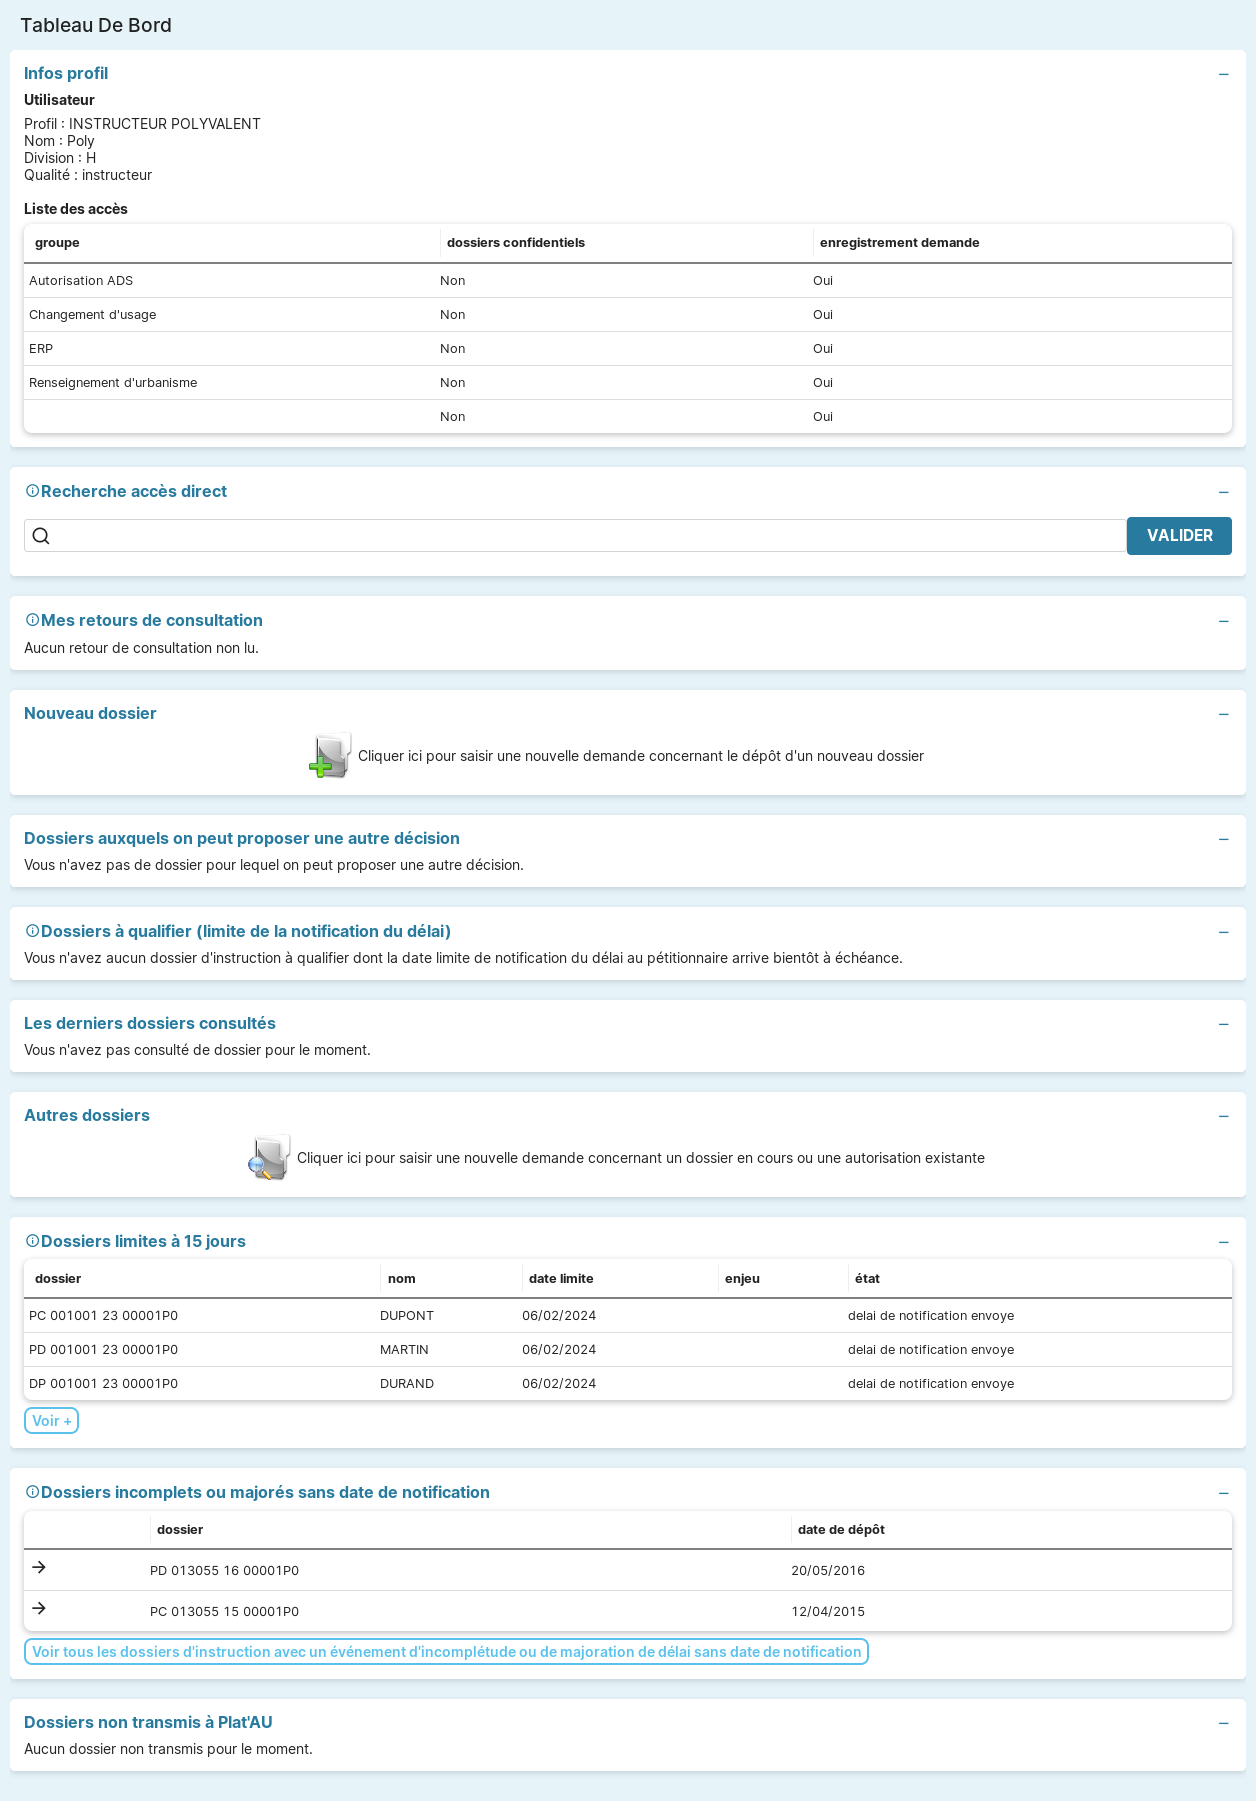Click the Voir + button
The height and width of the screenshot is (1801, 1256).
click(51, 1421)
